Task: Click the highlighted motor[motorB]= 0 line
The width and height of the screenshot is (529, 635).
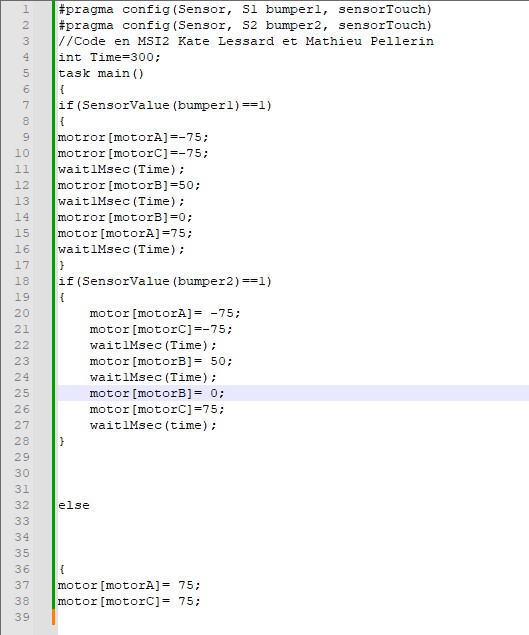Action: pos(293,393)
